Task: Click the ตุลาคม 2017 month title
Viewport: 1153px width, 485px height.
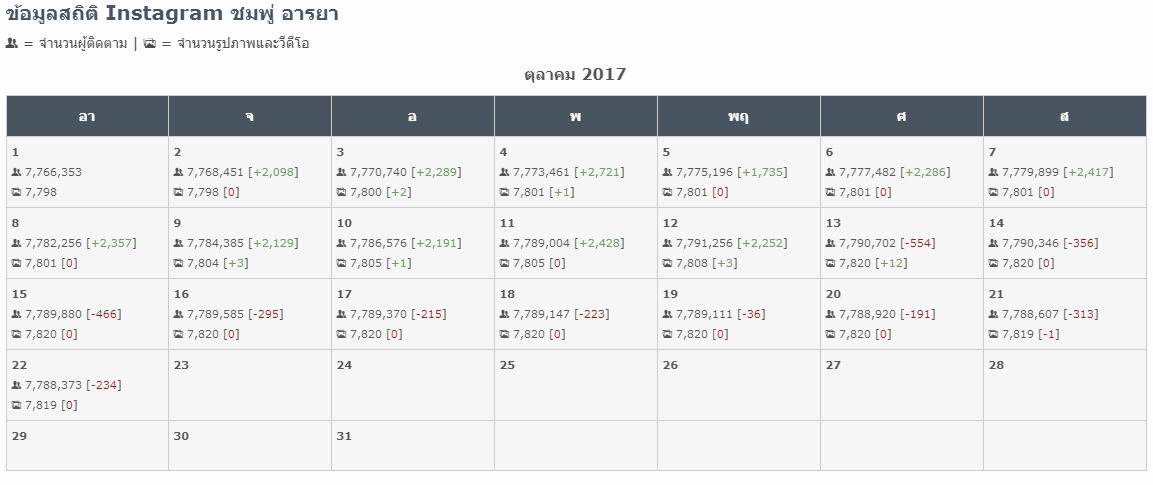Action: click(576, 75)
